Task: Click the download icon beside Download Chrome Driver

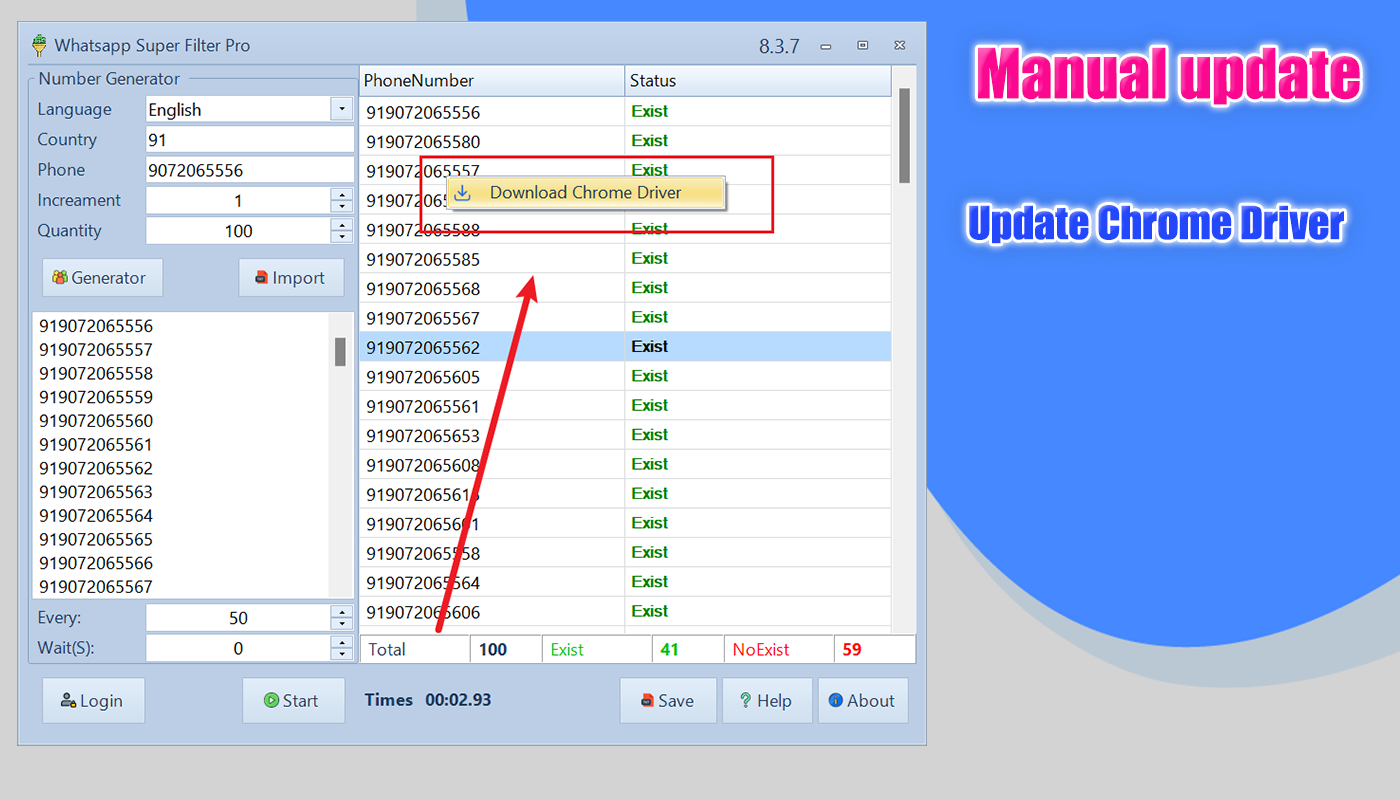Action: (x=461, y=192)
